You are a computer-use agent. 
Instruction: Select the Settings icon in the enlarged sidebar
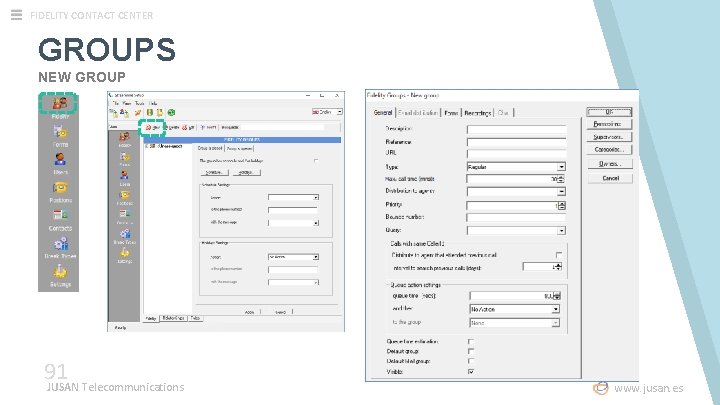pyautogui.click(x=60, y=272)
